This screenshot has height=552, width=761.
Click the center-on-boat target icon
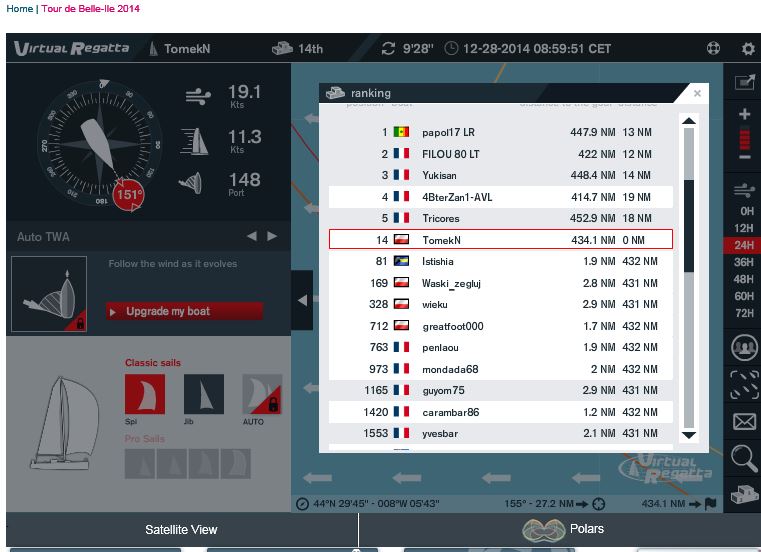pyautogui.click(x=744, y=385)
